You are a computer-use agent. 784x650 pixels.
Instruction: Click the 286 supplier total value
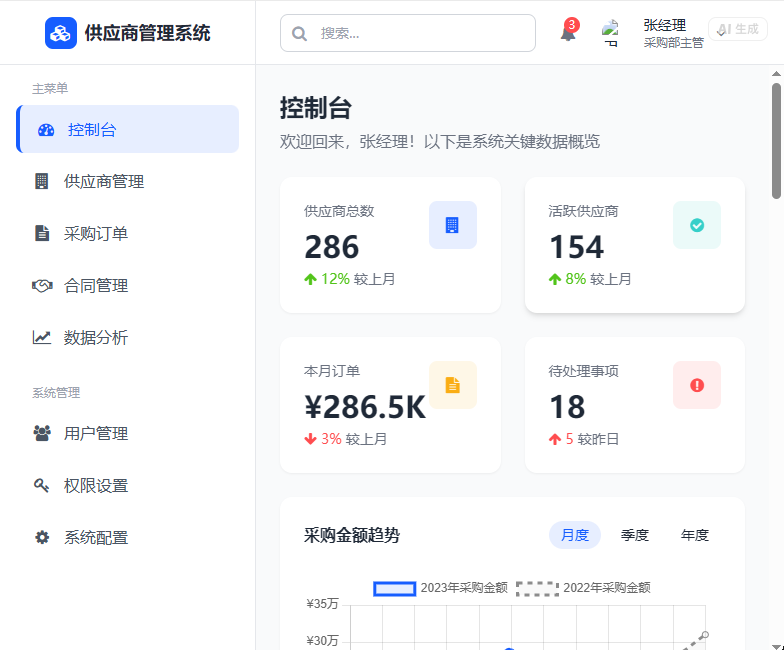(332, 246)
